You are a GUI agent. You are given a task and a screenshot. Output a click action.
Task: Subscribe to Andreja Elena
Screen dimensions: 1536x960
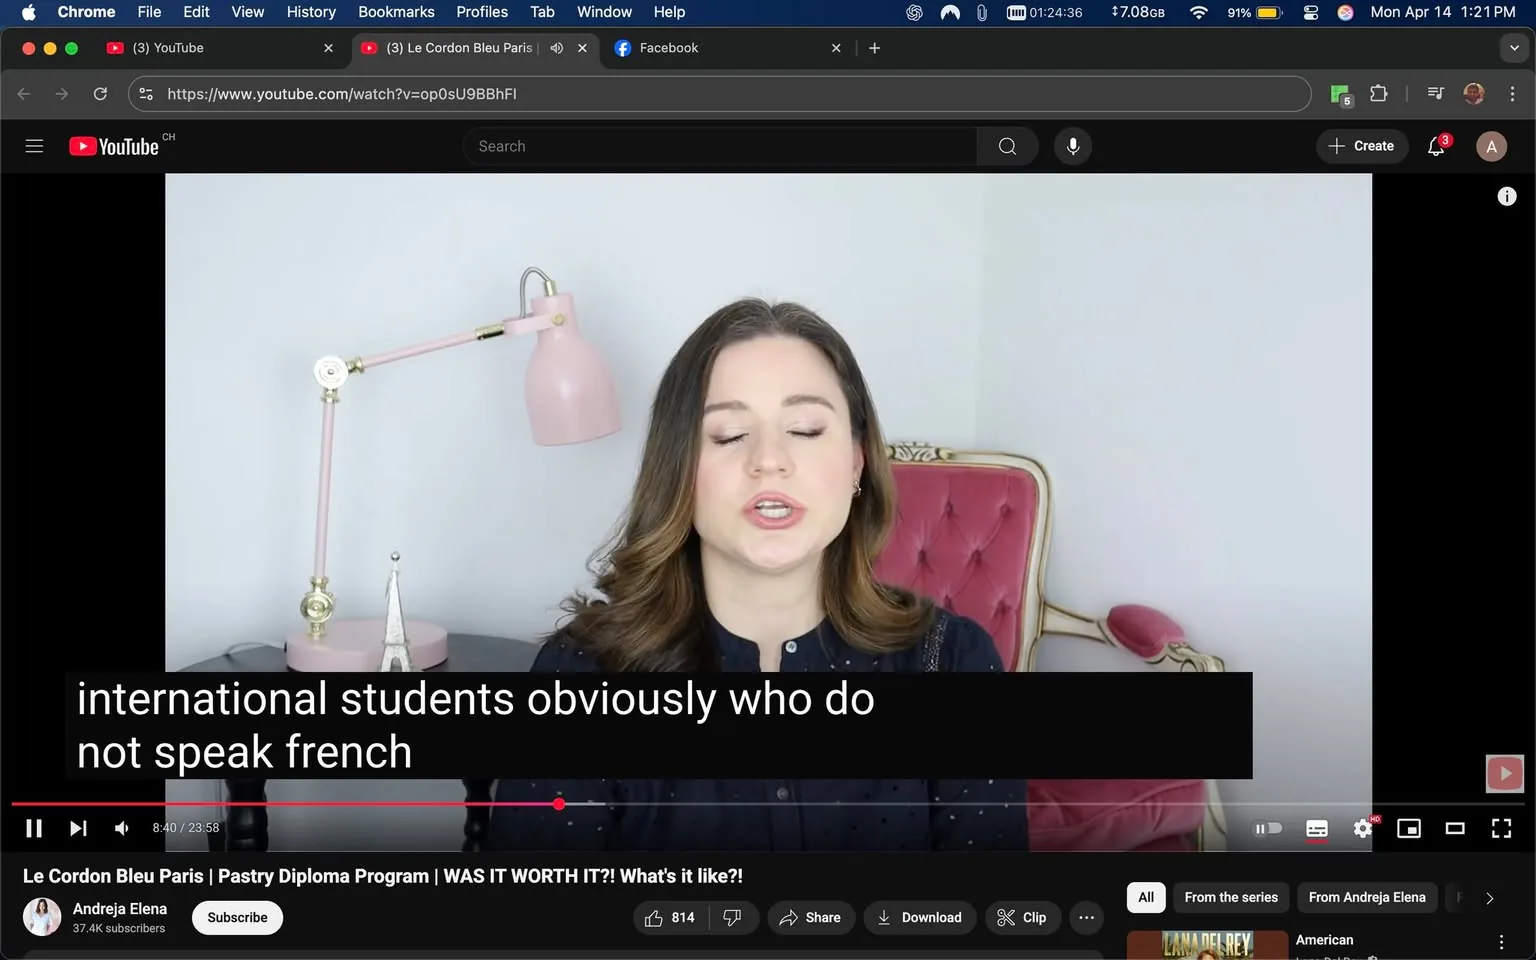[237, 917]
